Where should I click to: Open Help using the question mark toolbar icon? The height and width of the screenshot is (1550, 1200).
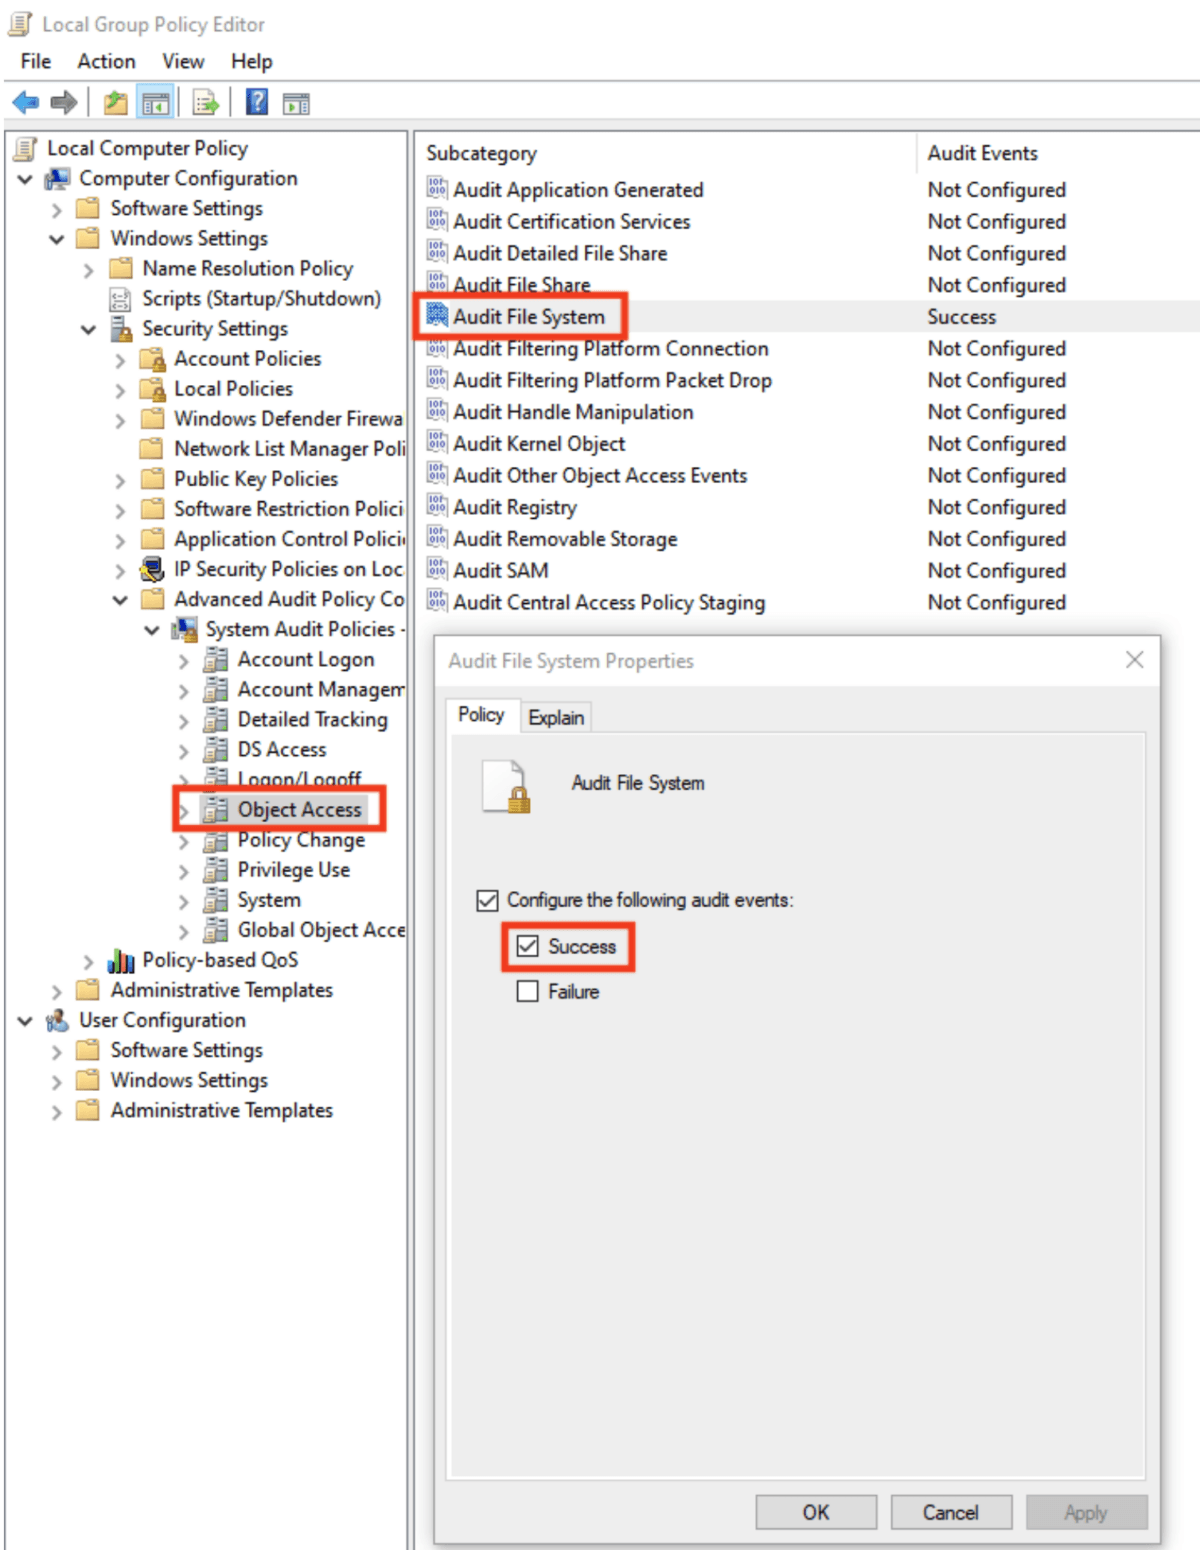256,101
